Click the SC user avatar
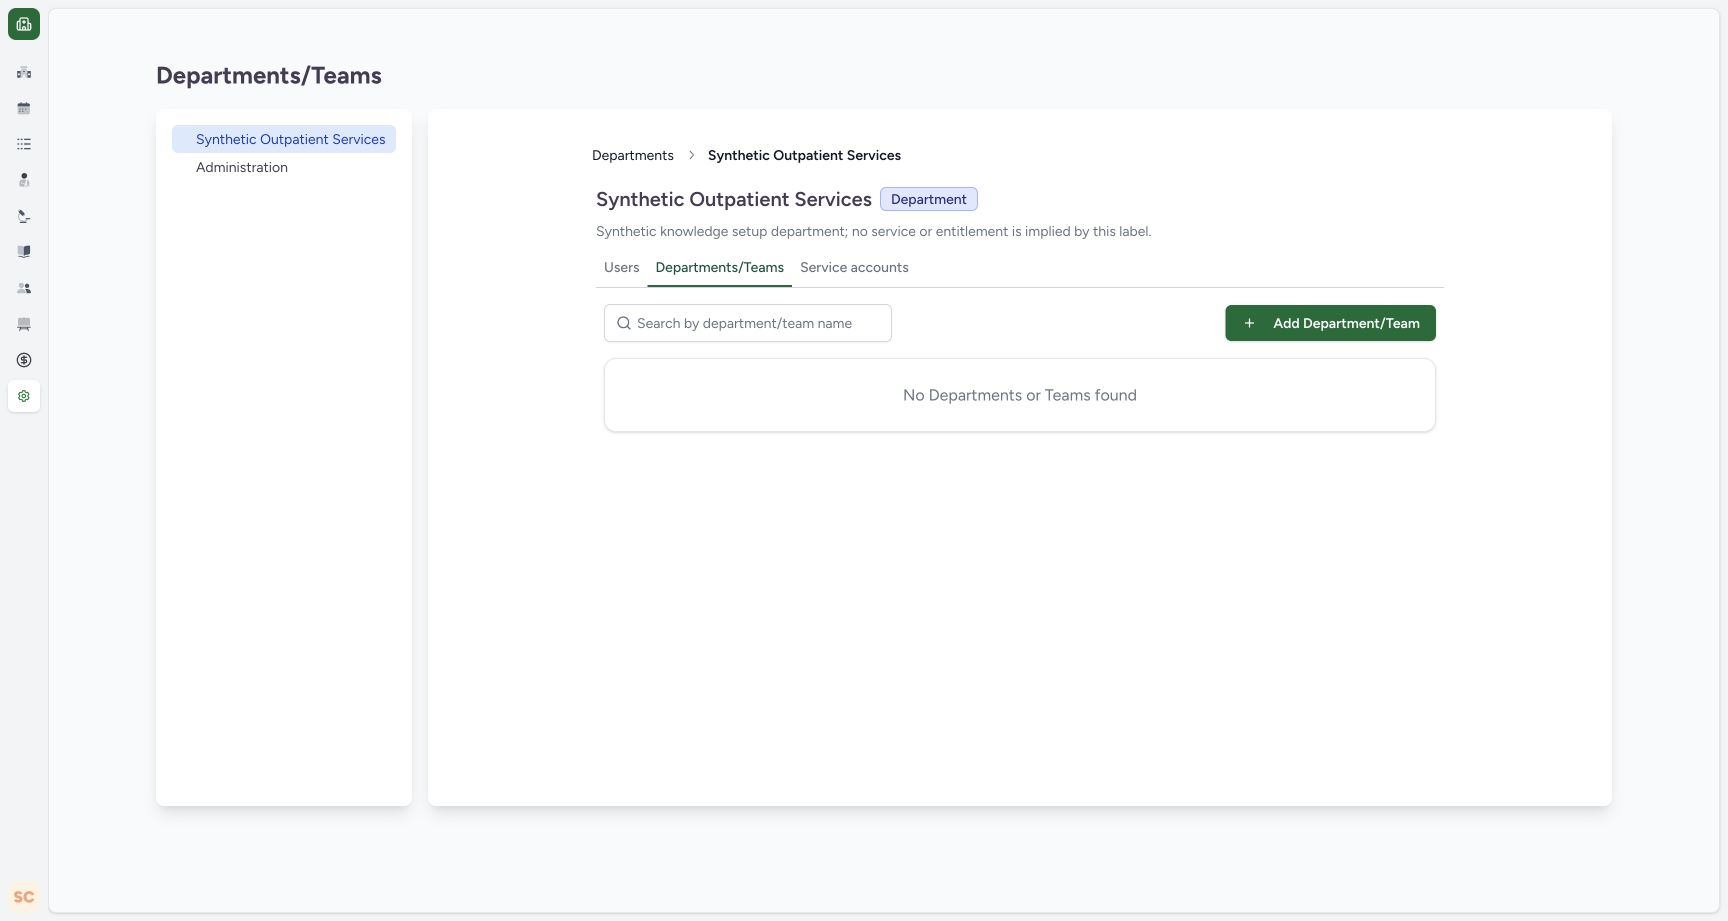Viewport: 1728px width, 921px height. [24, 897]
